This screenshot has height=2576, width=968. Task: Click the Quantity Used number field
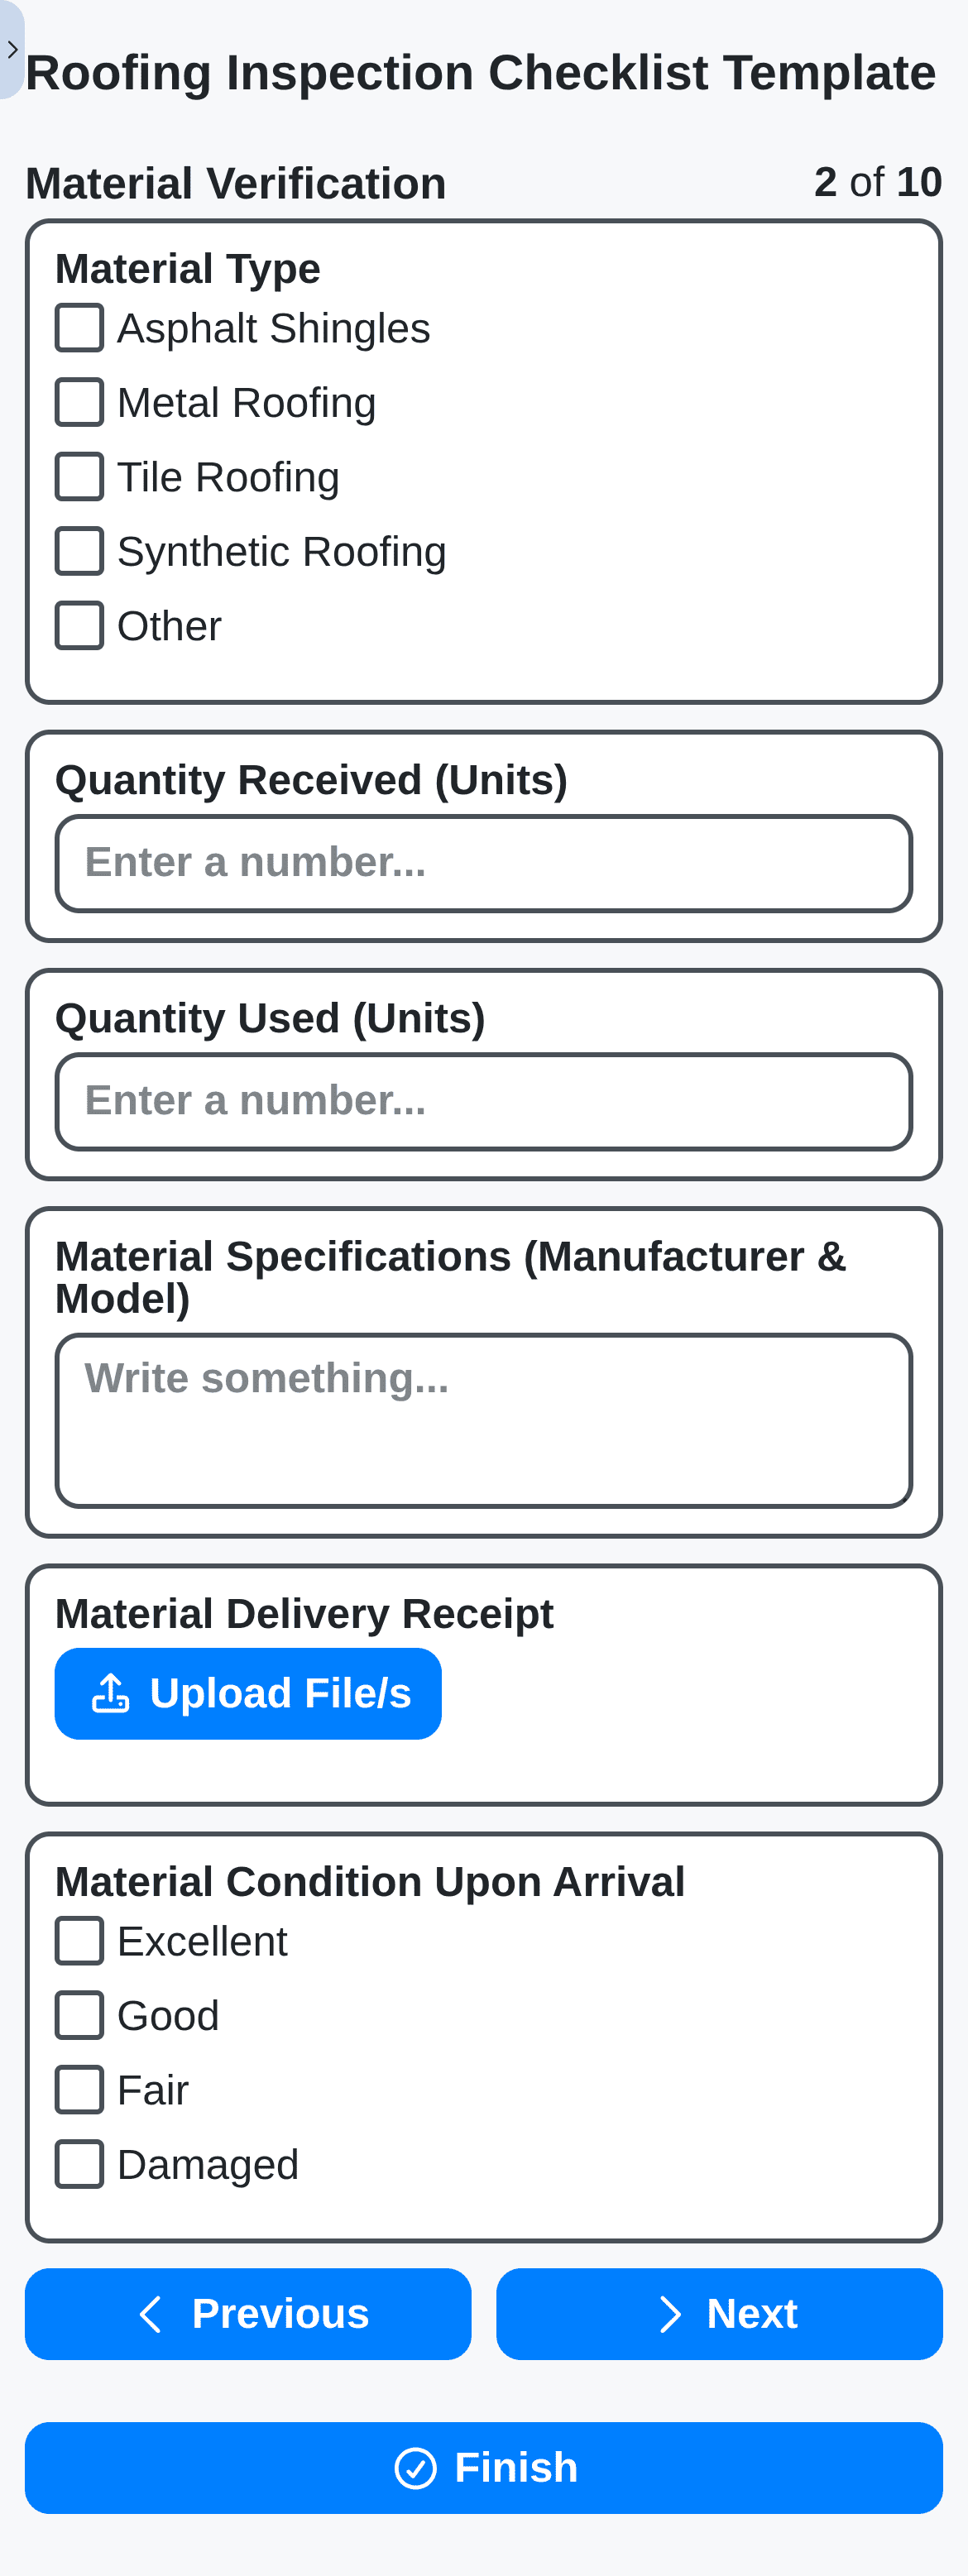484,1101
